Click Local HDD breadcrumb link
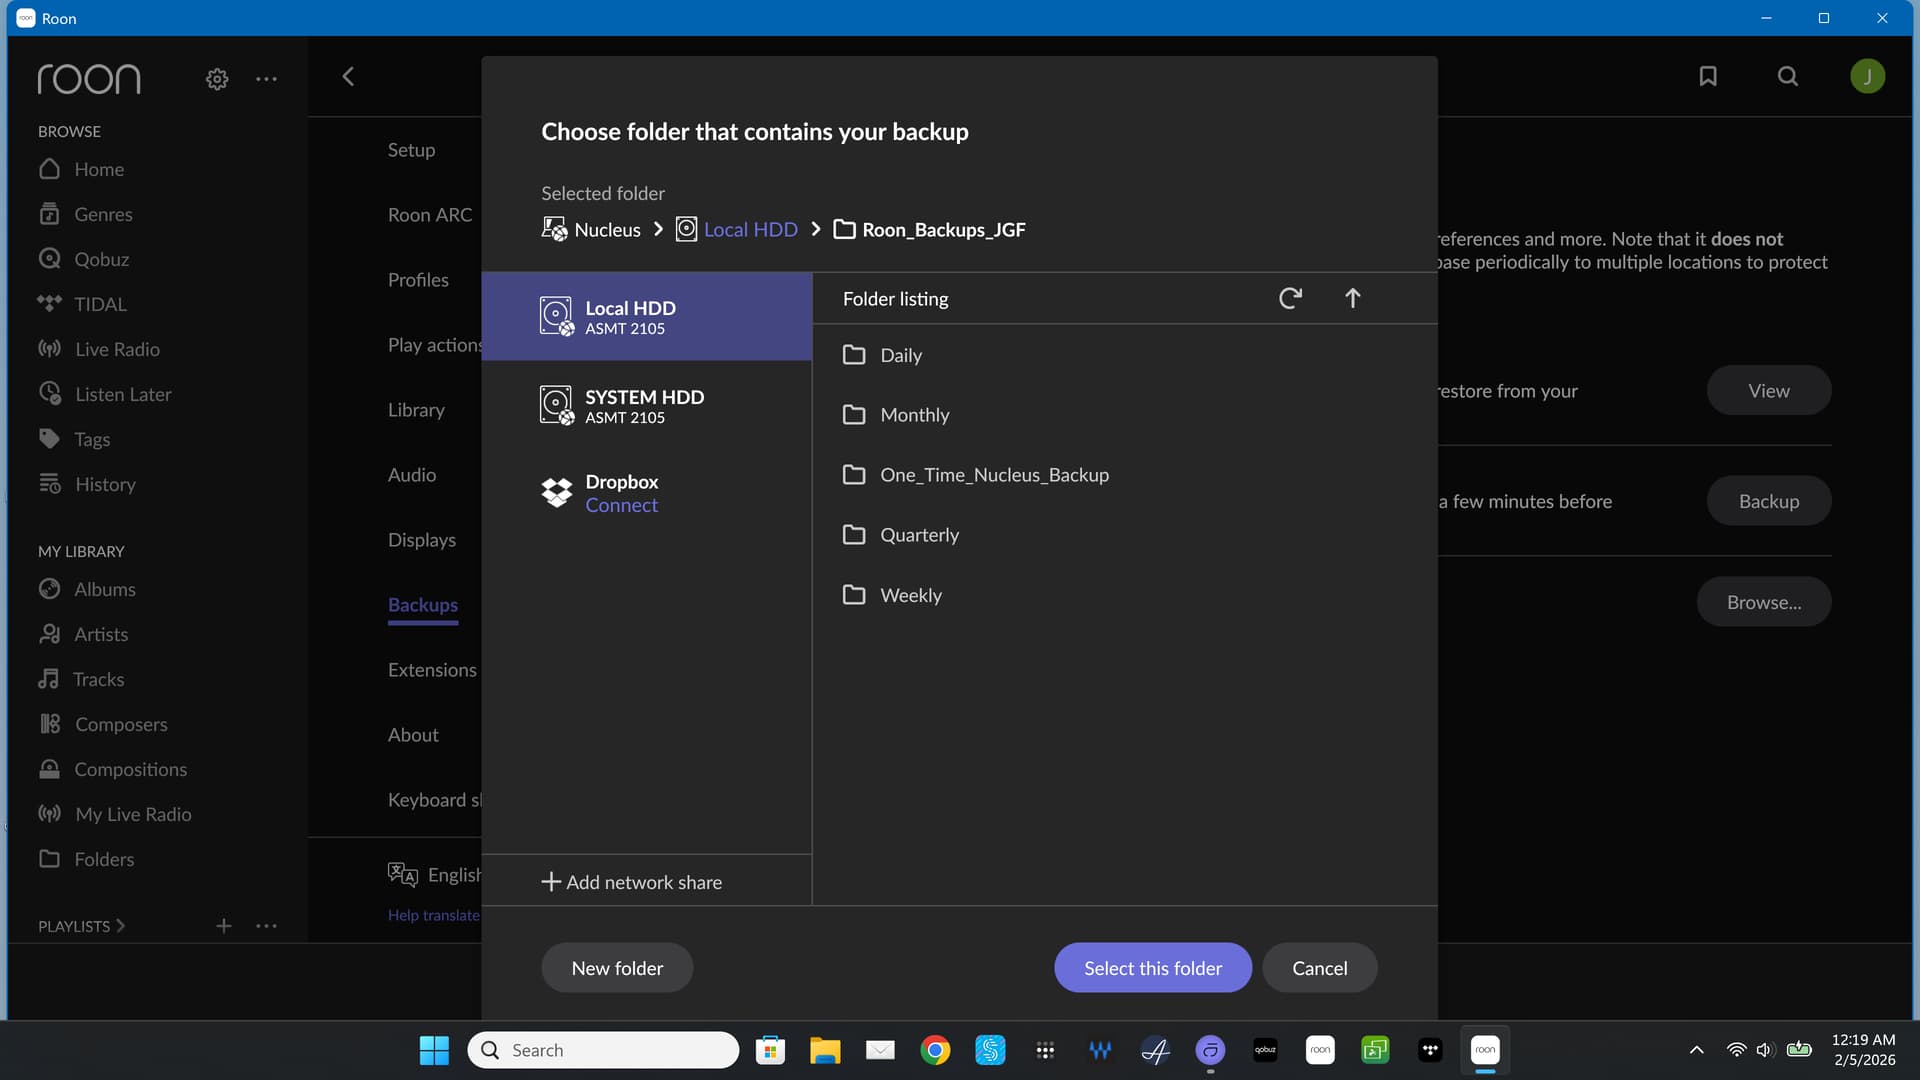The width and height of the screenshot is (1920, 1080). click(750, 230)
